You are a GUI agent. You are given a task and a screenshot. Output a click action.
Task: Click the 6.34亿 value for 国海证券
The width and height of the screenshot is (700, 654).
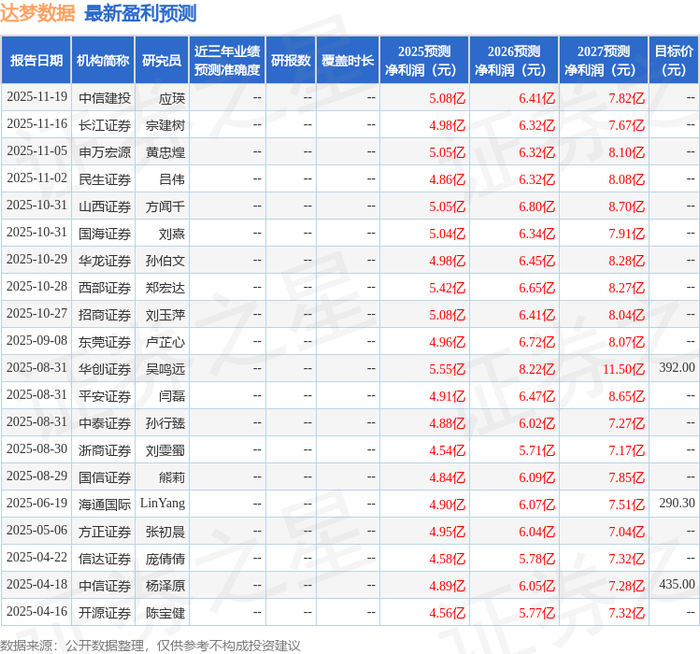point(537,234)
